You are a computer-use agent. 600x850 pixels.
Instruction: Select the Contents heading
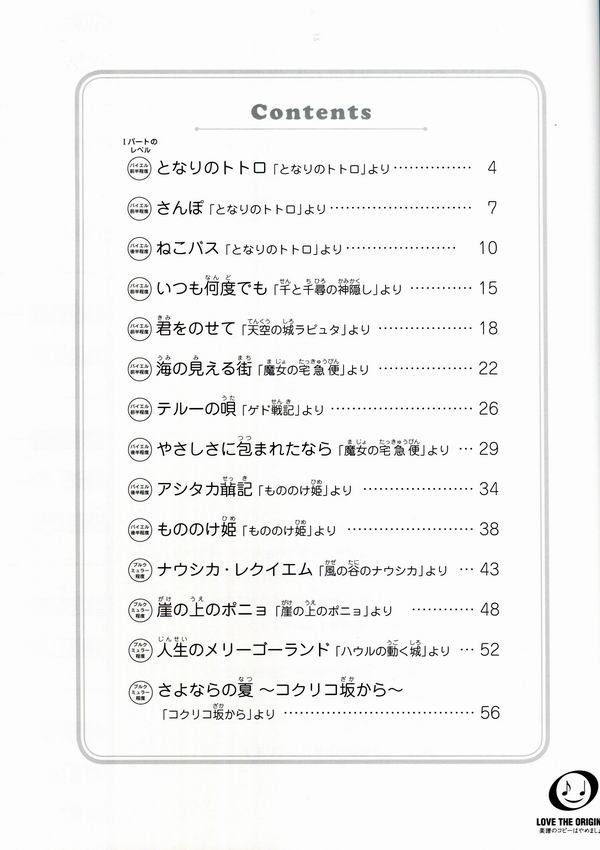click(x=312, y=112)
